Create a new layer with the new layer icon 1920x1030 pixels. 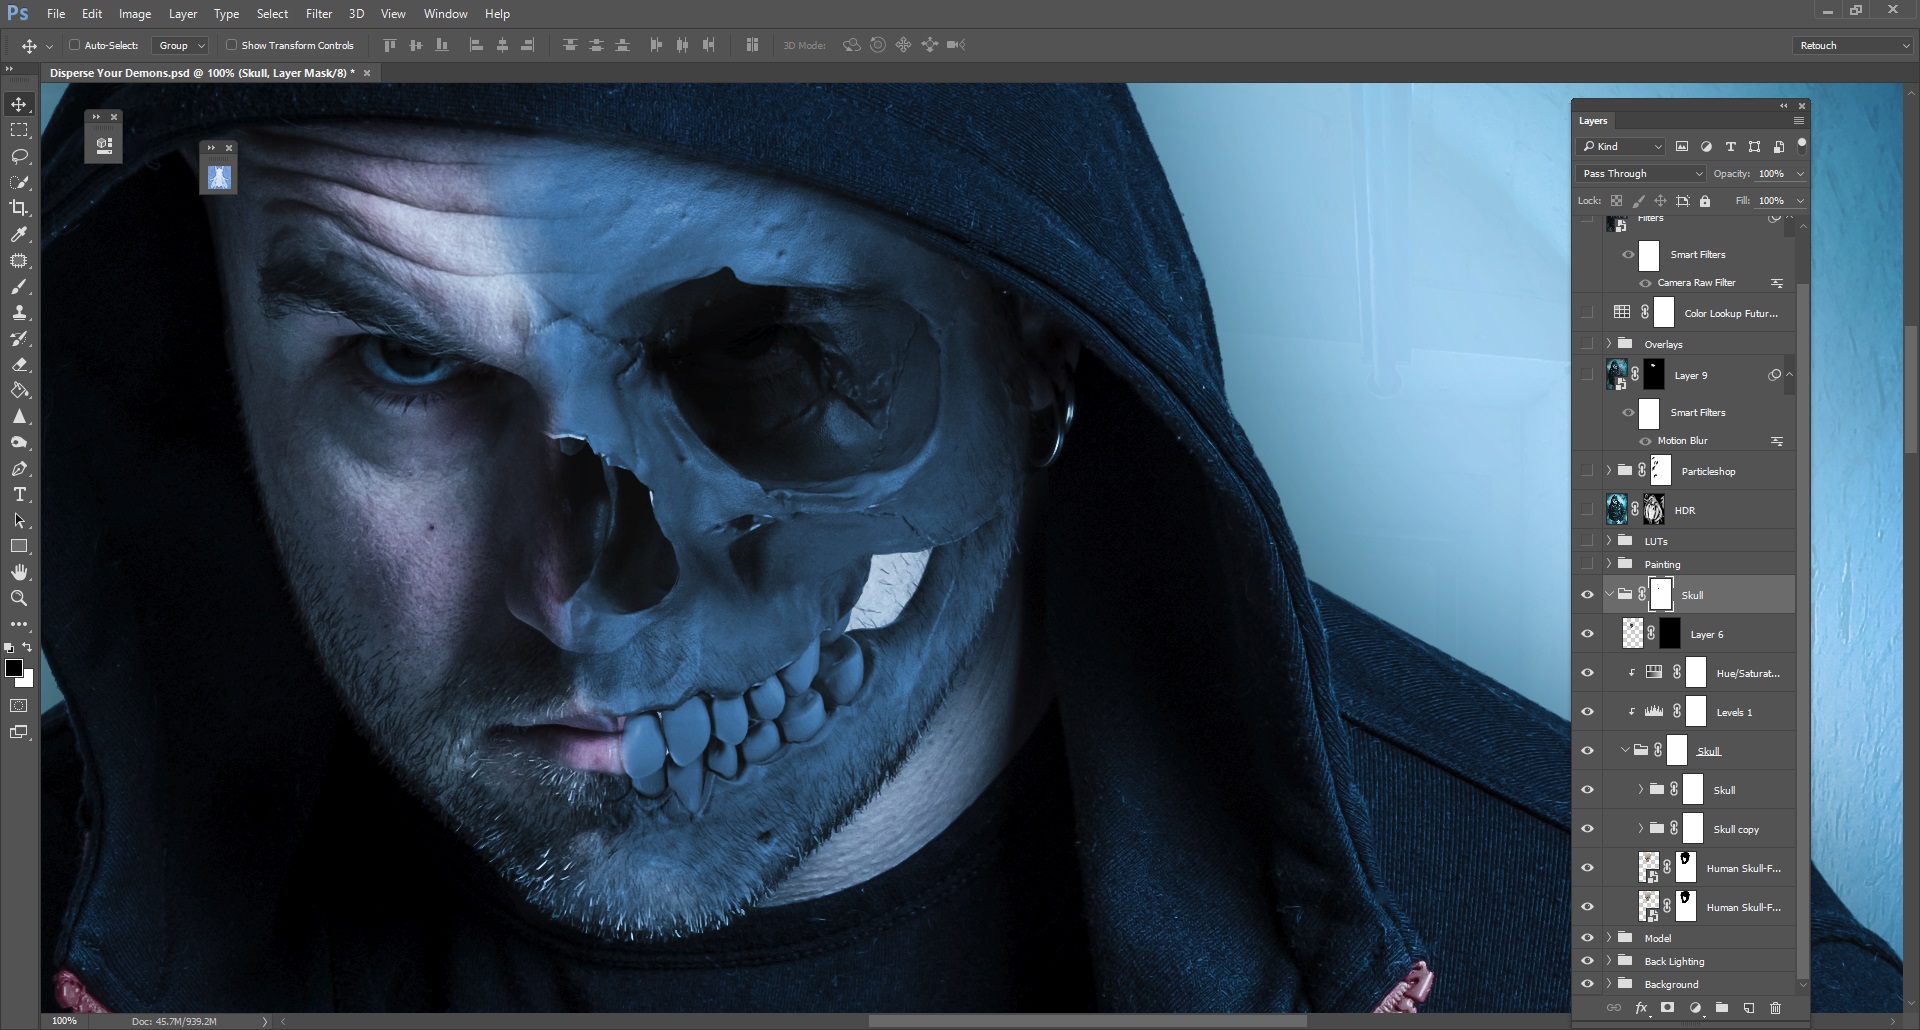(x=1750, y=1008)
